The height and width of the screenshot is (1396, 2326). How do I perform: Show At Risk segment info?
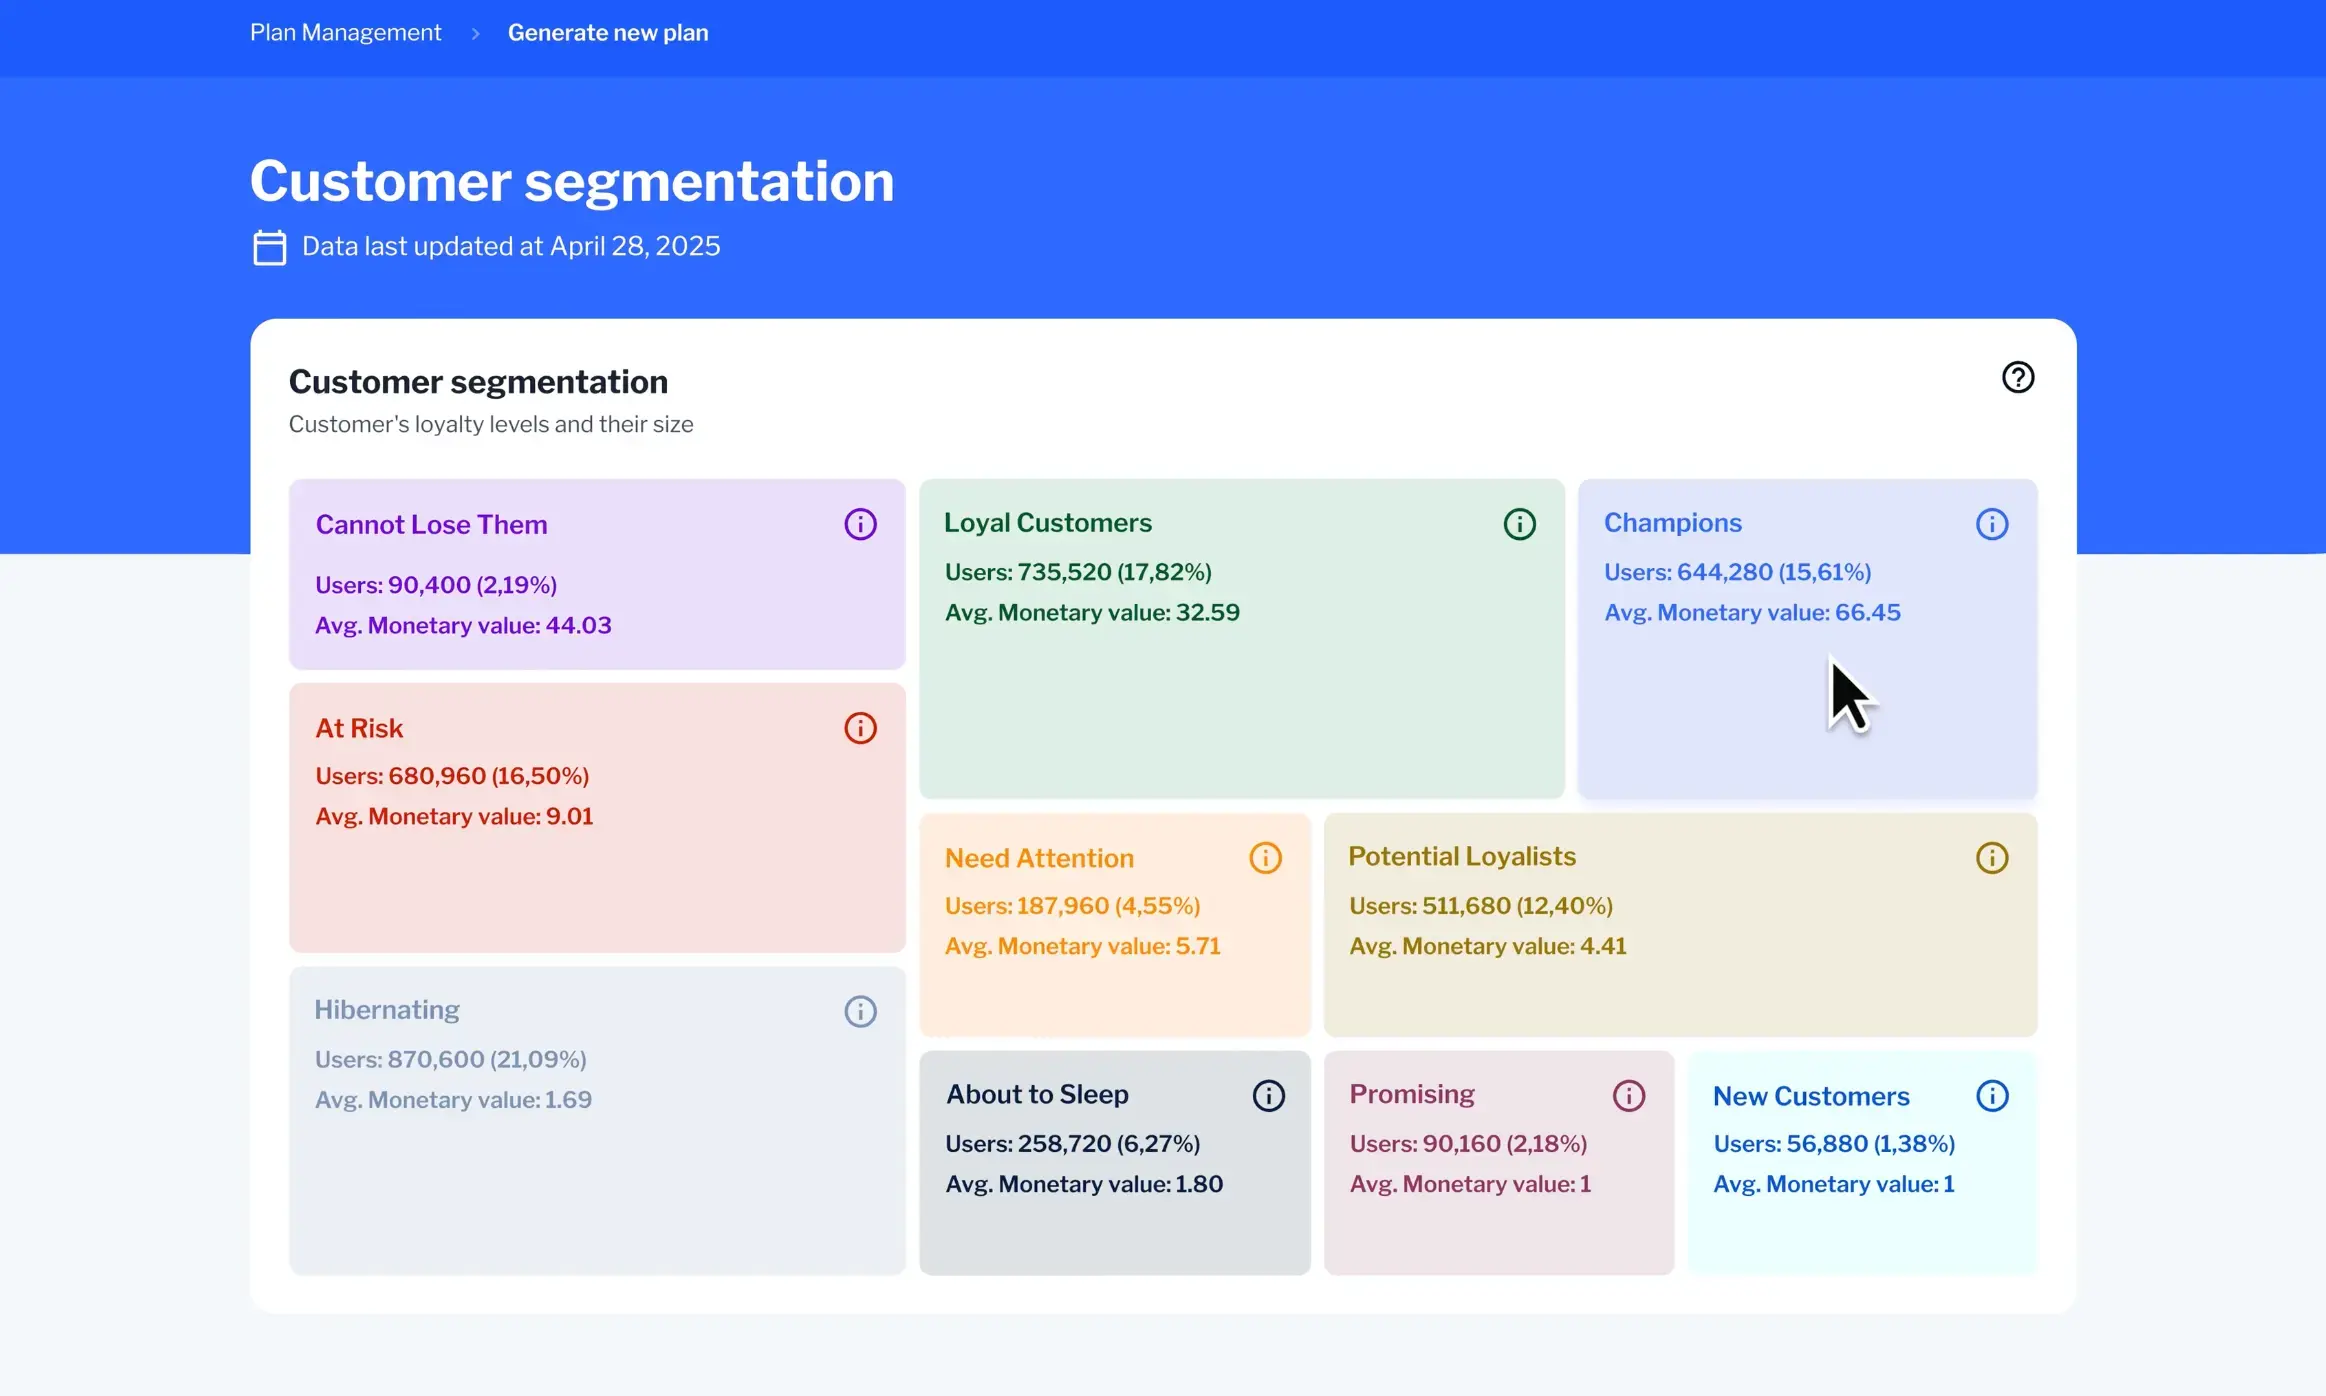coord(860,728)
